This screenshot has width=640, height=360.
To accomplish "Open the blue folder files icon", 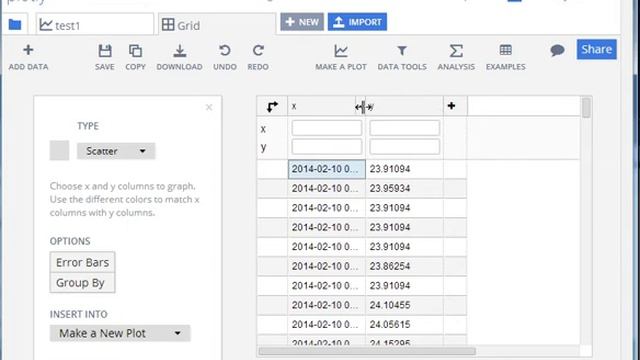I will click(x=15, y=24).
